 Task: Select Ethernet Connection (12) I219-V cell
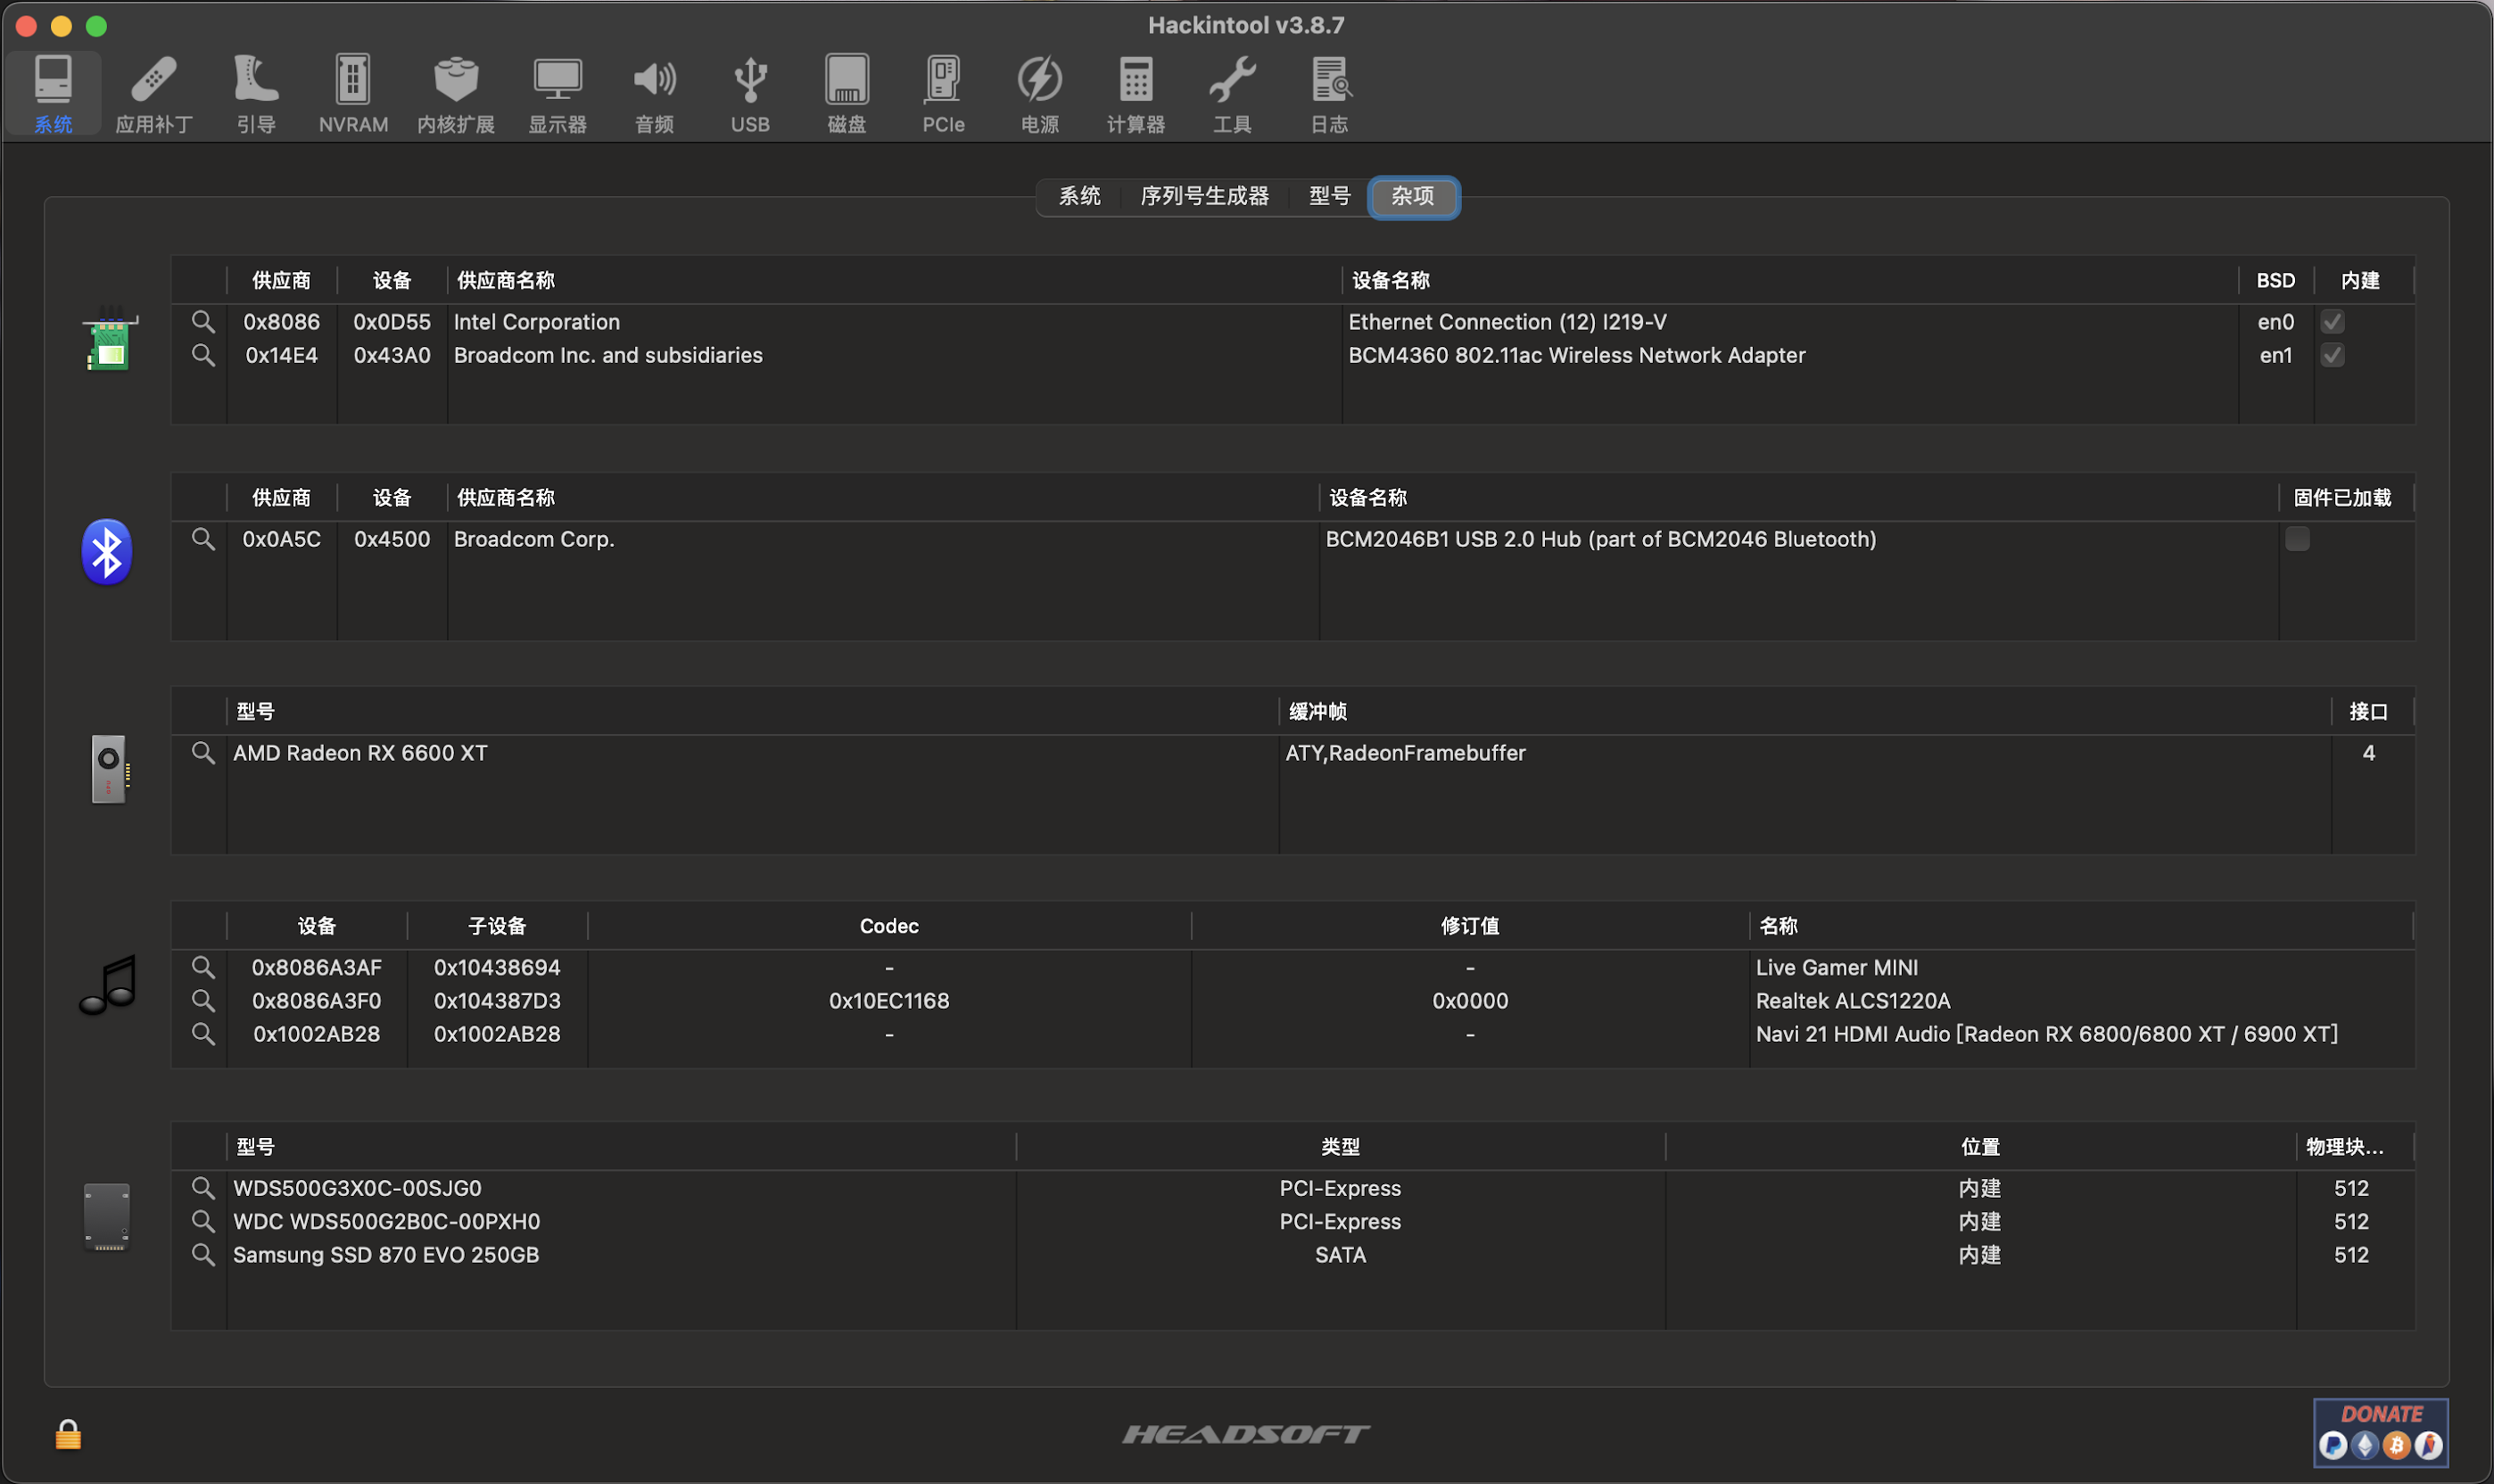(x=1507, y=322)
